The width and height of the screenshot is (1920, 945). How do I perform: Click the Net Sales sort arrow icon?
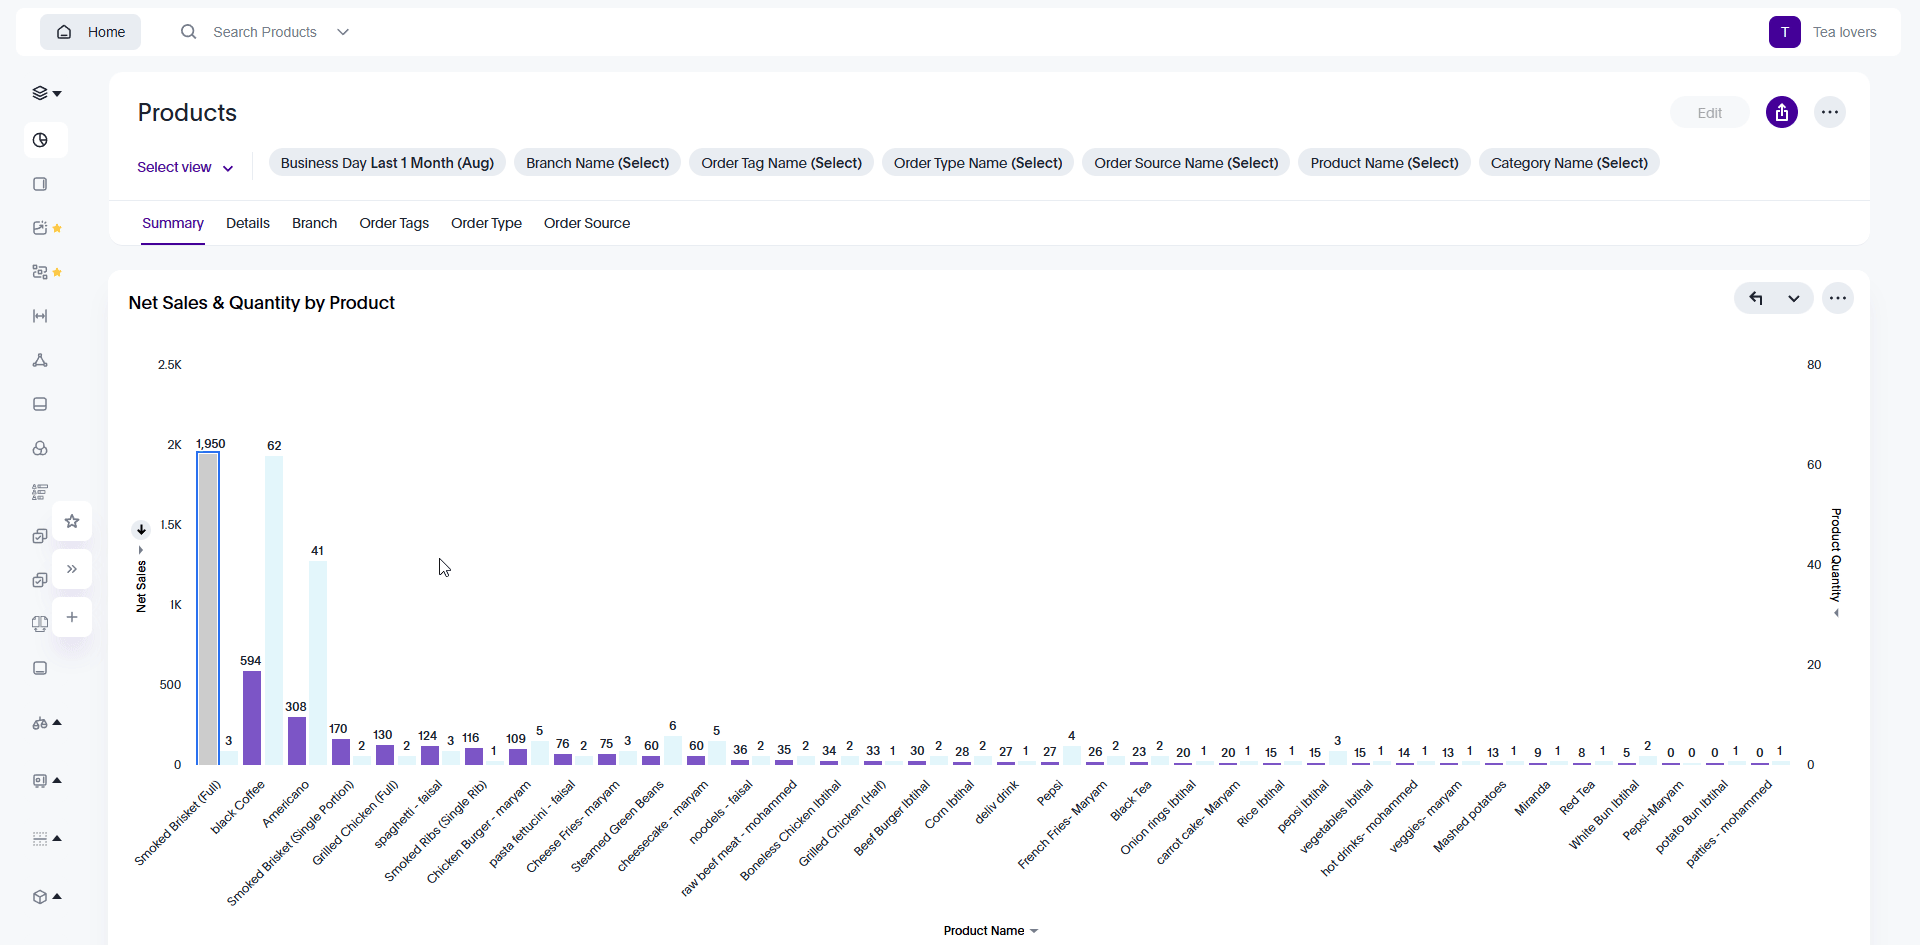pyautogui.click(x=141, y=529)
